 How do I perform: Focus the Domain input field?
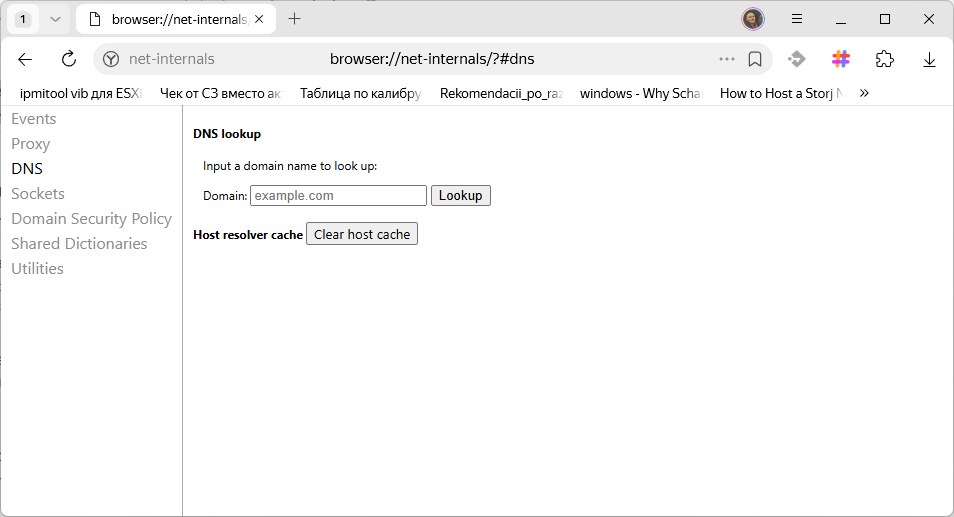click(x=338, y=195)
